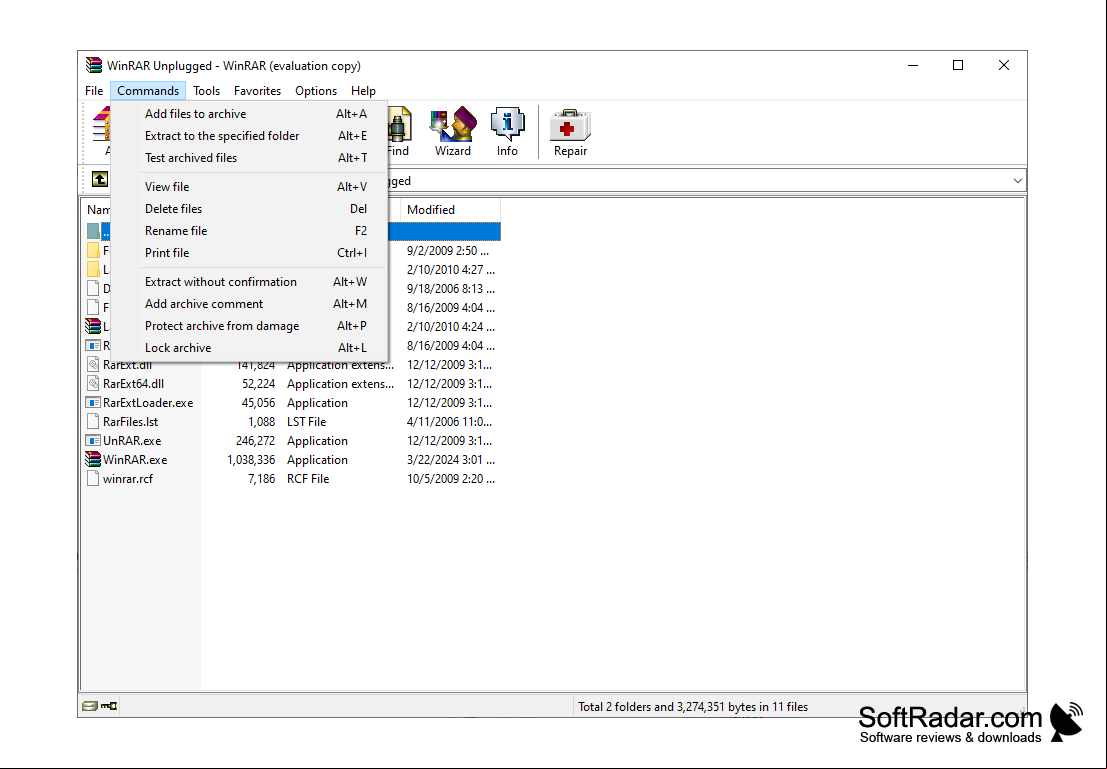This screenshot has width=1107, height=769.
Task: Open the Help menu
Action: click(363, 90)
